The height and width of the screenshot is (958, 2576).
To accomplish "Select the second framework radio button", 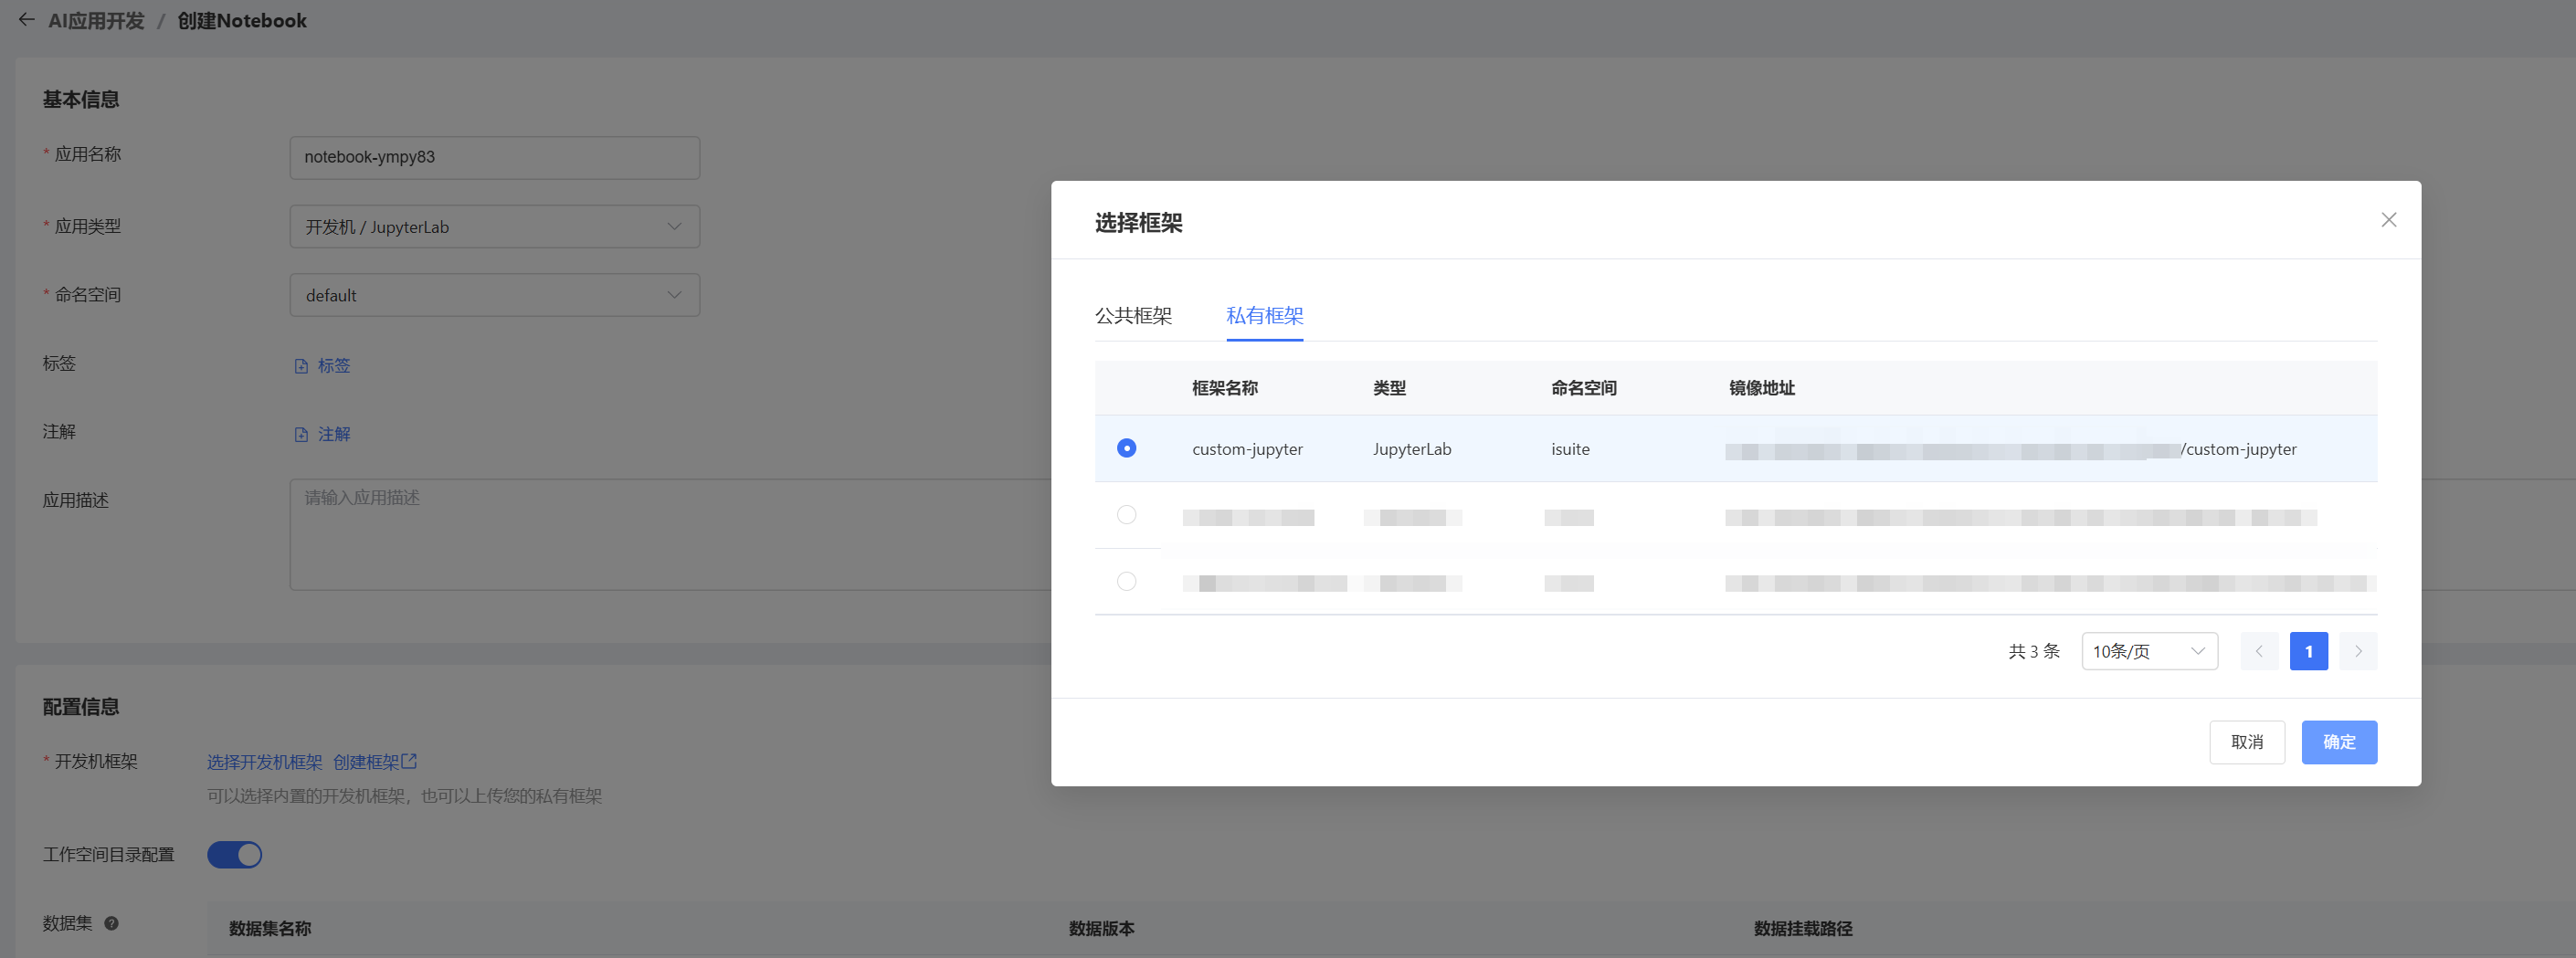I will (1126, 515).
